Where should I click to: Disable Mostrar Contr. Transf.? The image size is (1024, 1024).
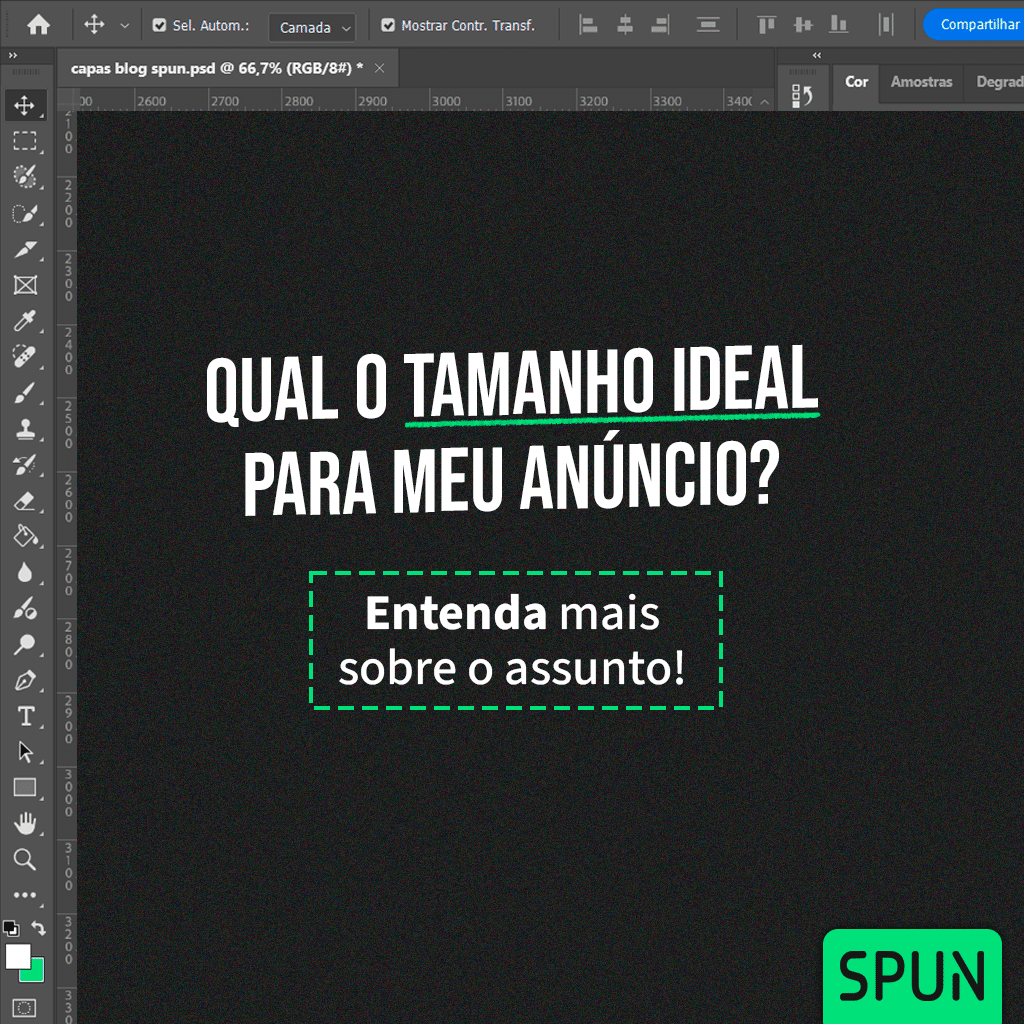click(x=388, y=26)
